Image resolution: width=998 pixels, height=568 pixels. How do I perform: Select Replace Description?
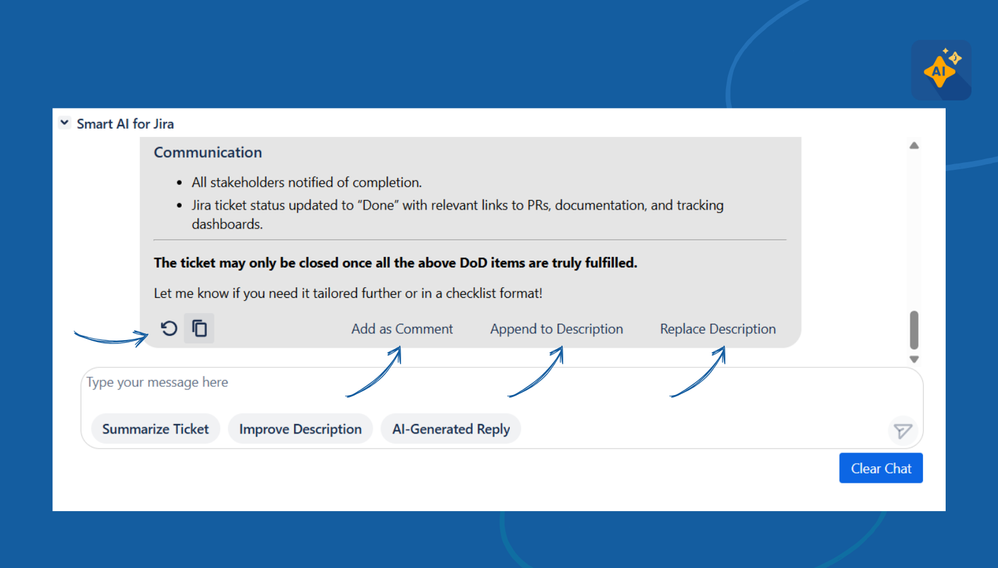coord(718,329)
